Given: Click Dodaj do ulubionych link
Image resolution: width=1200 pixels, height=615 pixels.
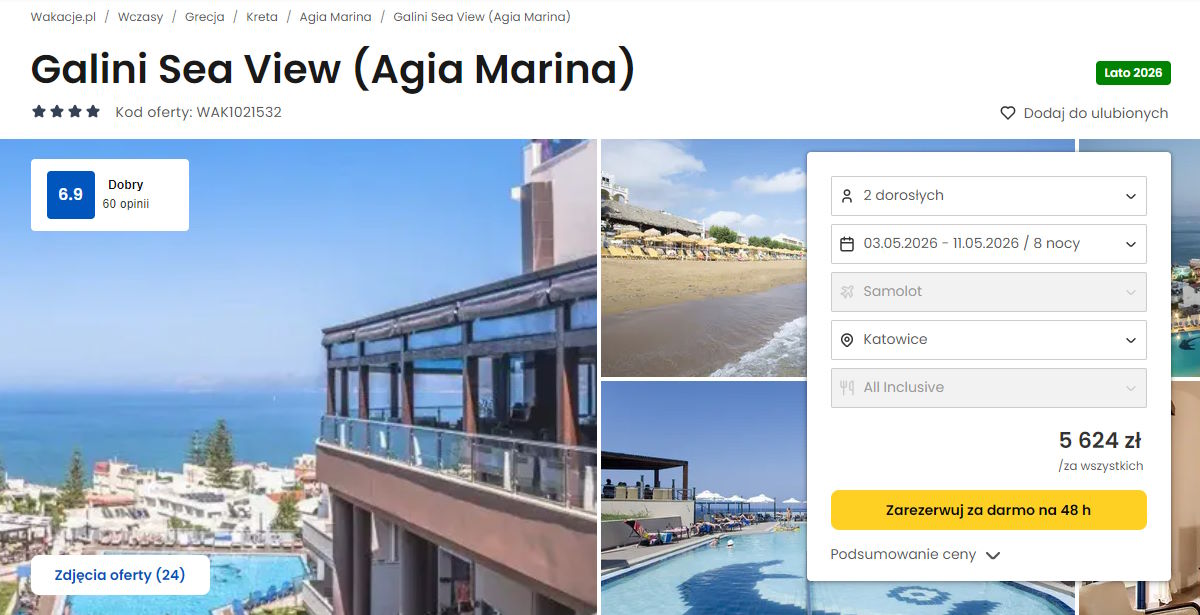Looking at the screenshot, I should click(x=1096, y=113).
